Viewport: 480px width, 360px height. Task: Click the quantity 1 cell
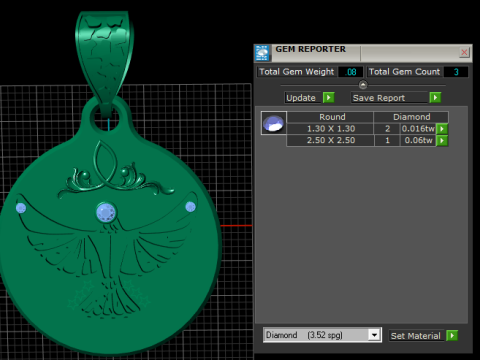(387, 140)
